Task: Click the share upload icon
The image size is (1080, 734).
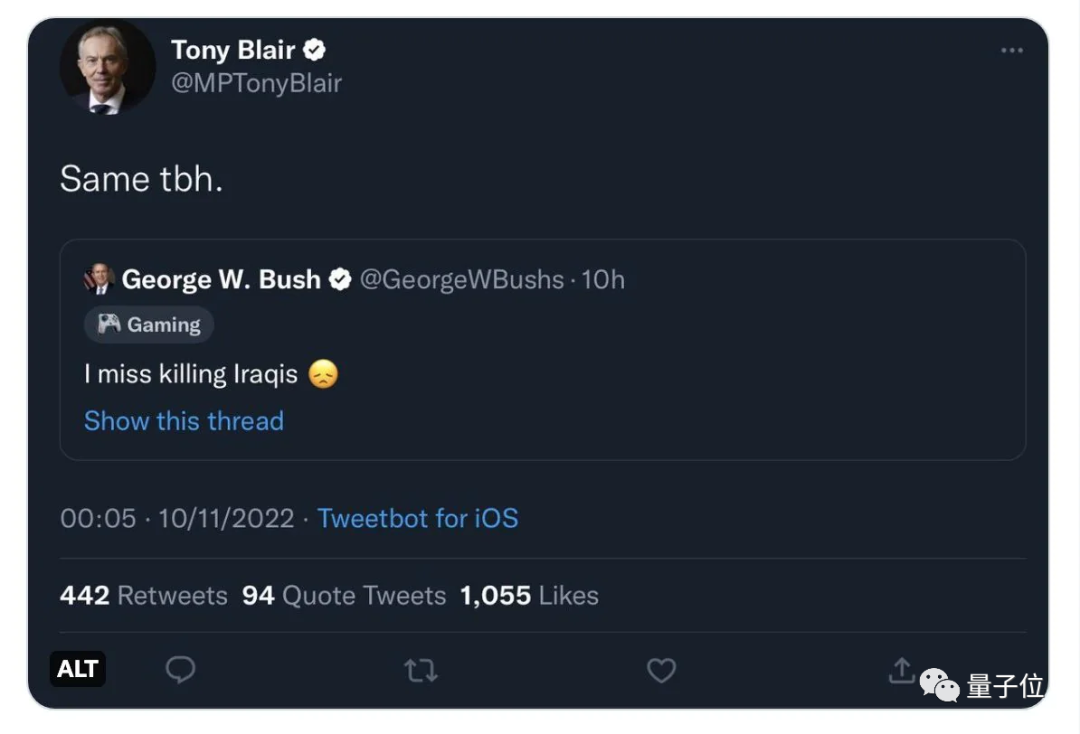Action: point(901,670)
